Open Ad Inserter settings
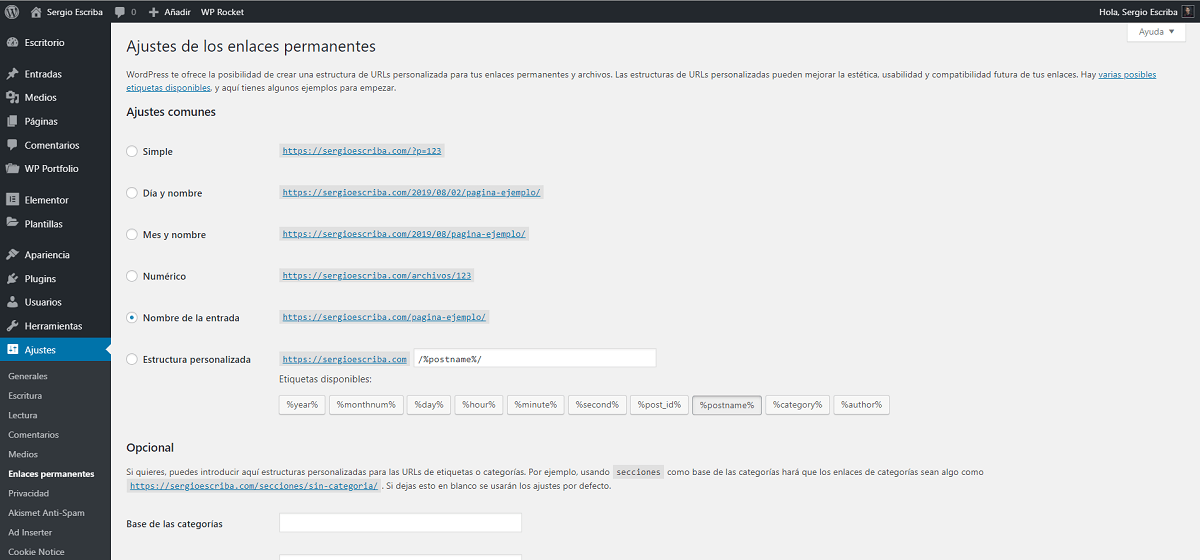 click(30, 533)
